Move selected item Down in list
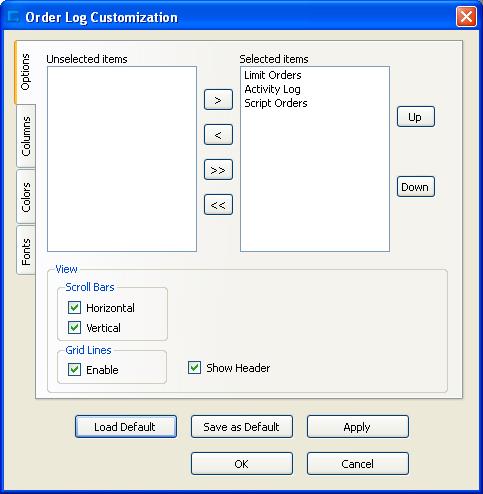483x494 pixels. 416,187
